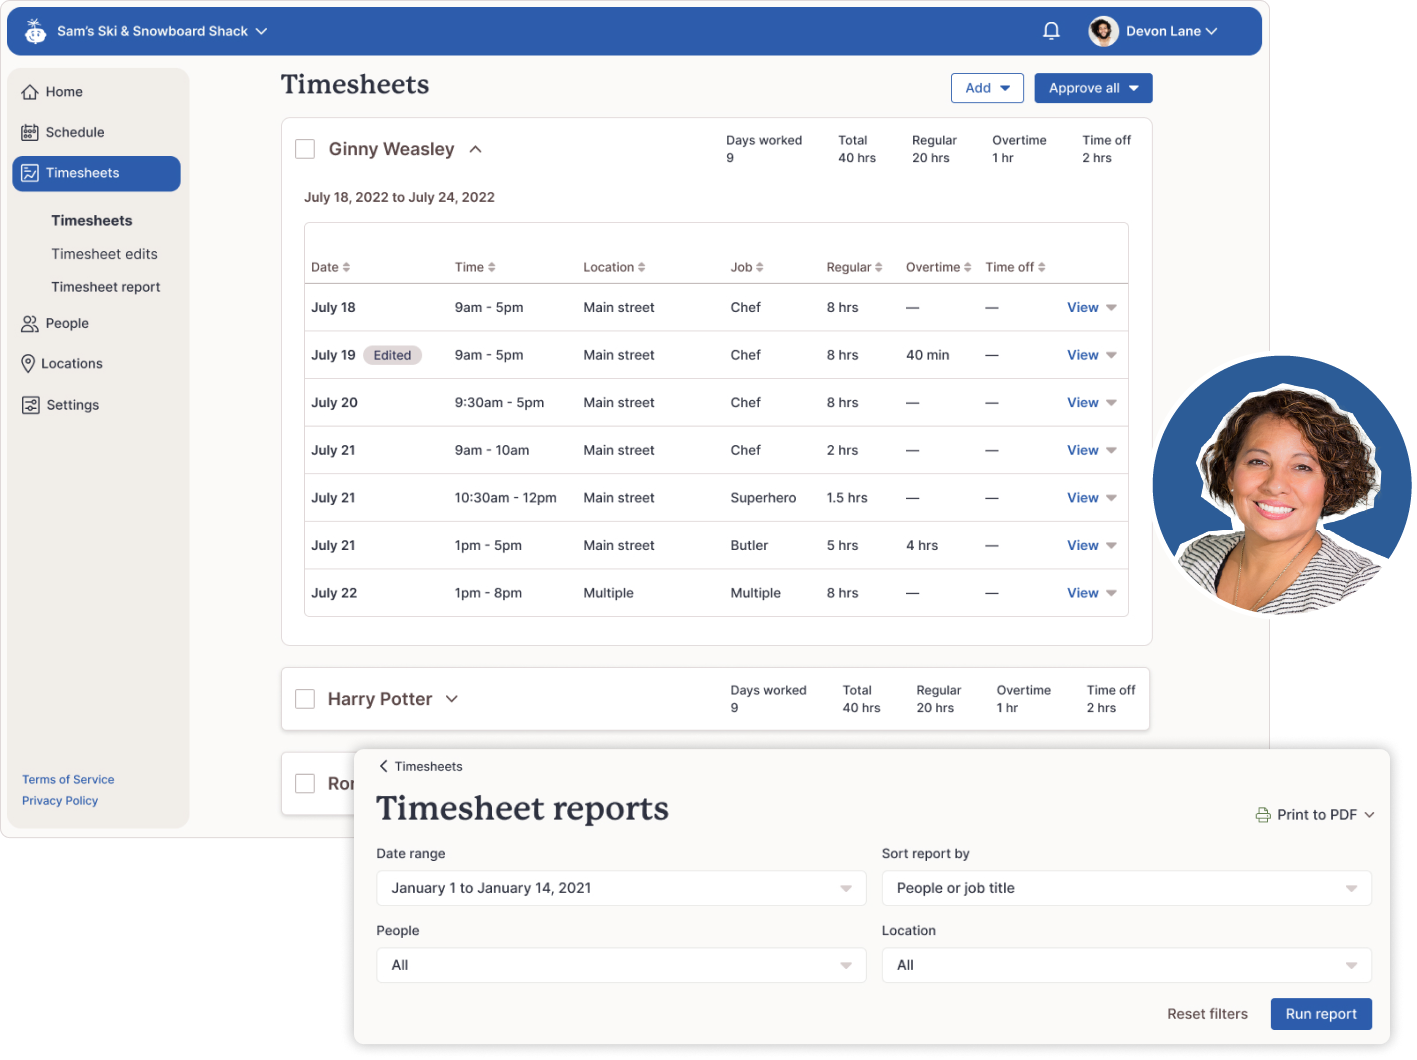Click Sam's Ski & Snowboard Shack logo

34,30
